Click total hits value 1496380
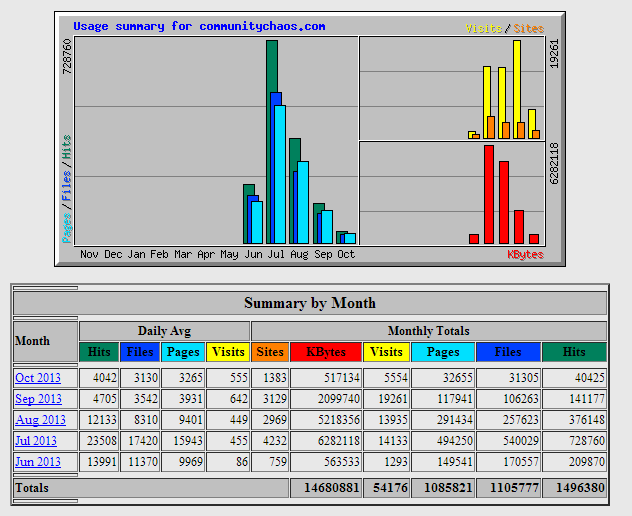632x516 pixels. pos(574,488)
